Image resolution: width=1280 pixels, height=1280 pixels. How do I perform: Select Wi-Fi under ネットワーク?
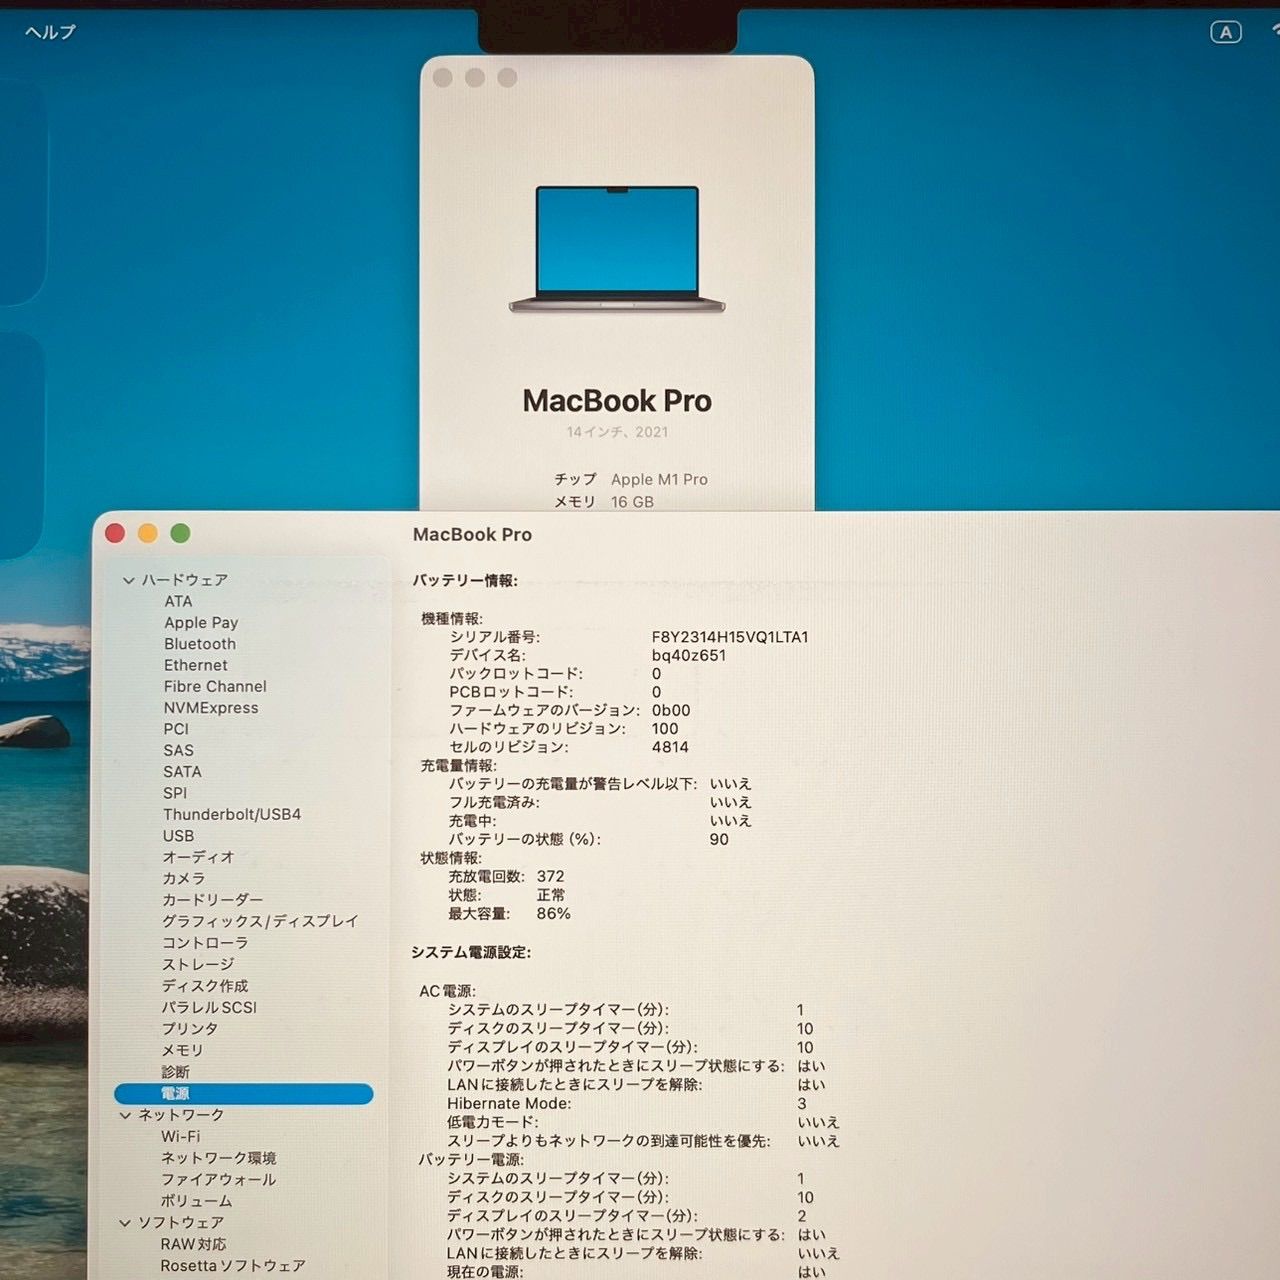click(x=181, y=1137)
